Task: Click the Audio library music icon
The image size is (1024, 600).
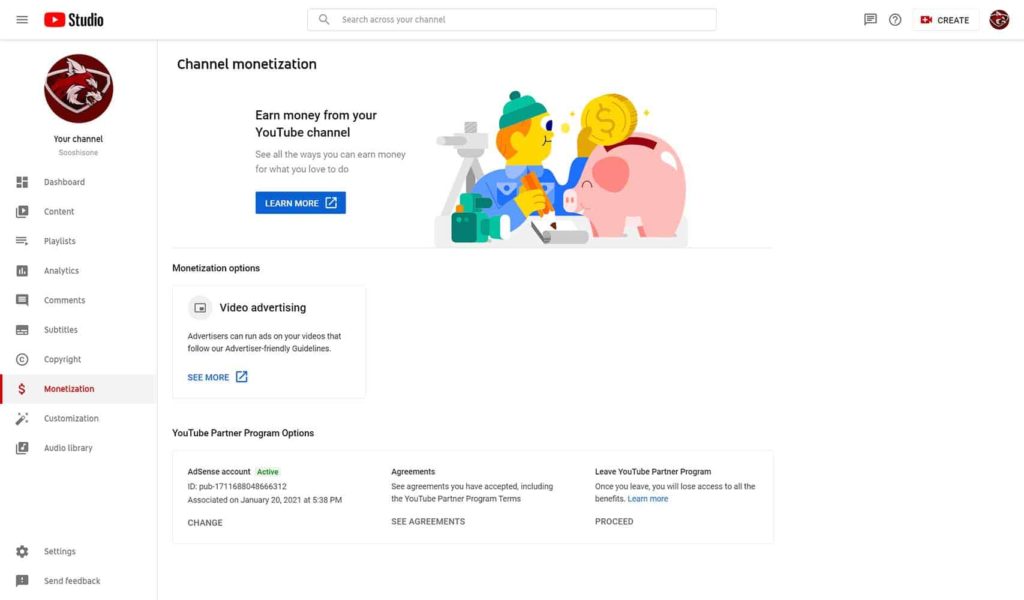Action: click(22, 448)
